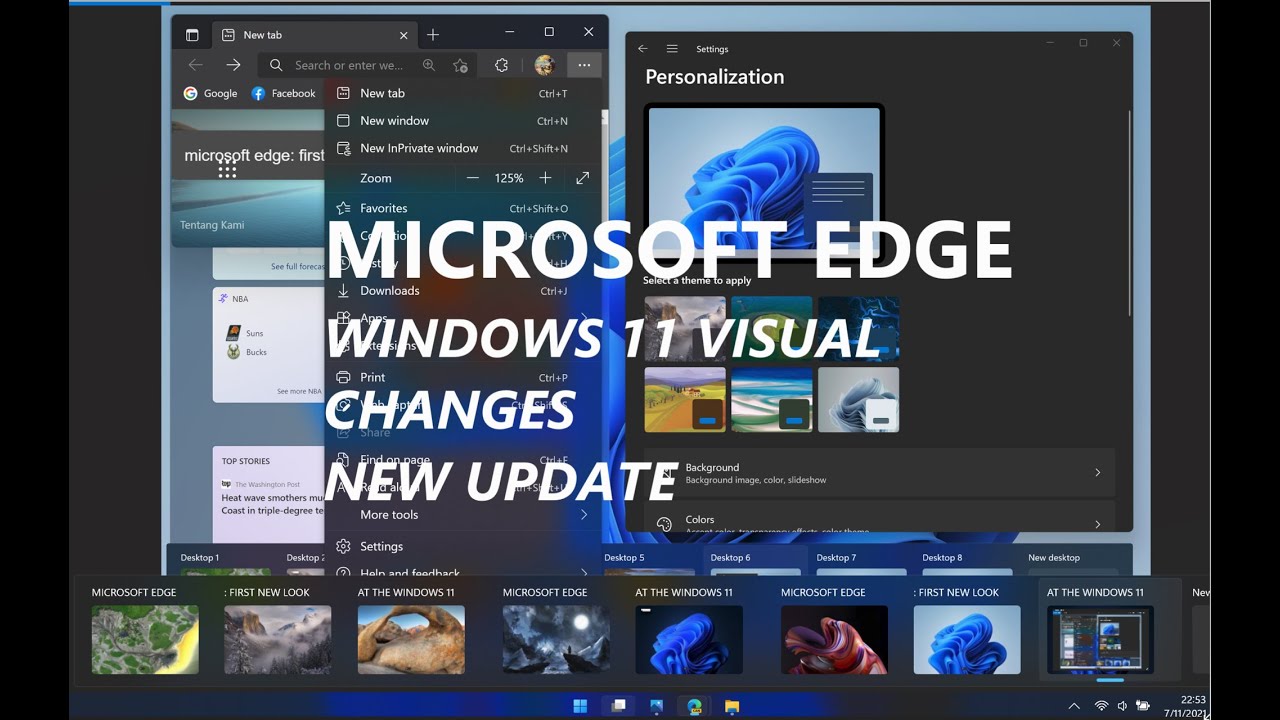Open File Explorer from taskbar
Viewport: 1280px width, 720px height.
[732, 707]
